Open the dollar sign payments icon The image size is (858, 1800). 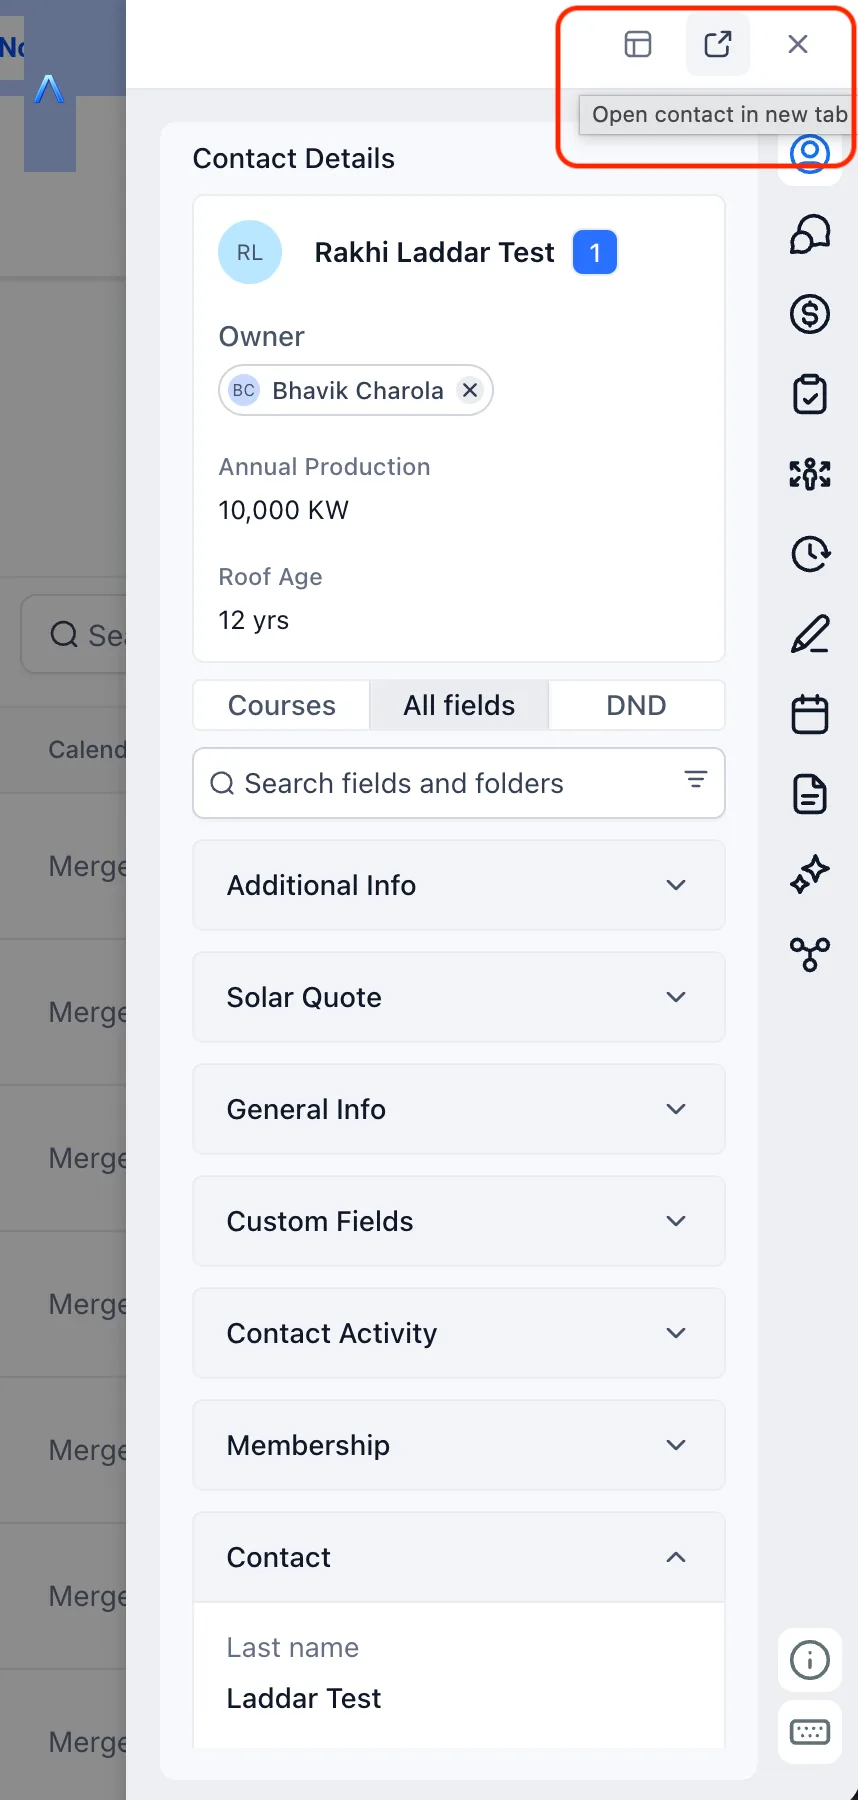tap(810, 314)
